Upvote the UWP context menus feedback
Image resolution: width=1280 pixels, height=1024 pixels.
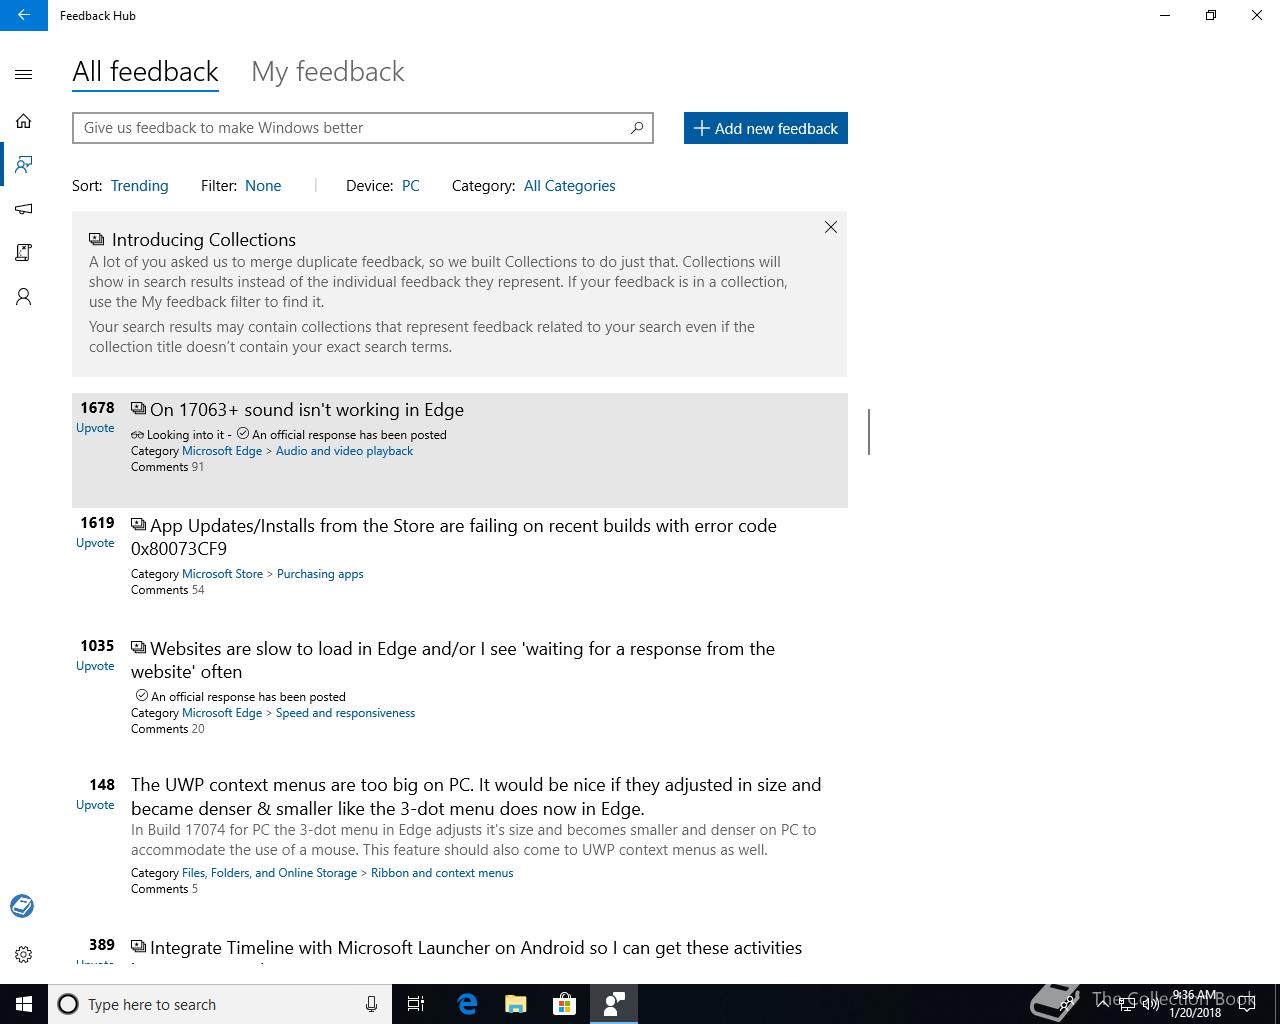[x=95, y=805]
